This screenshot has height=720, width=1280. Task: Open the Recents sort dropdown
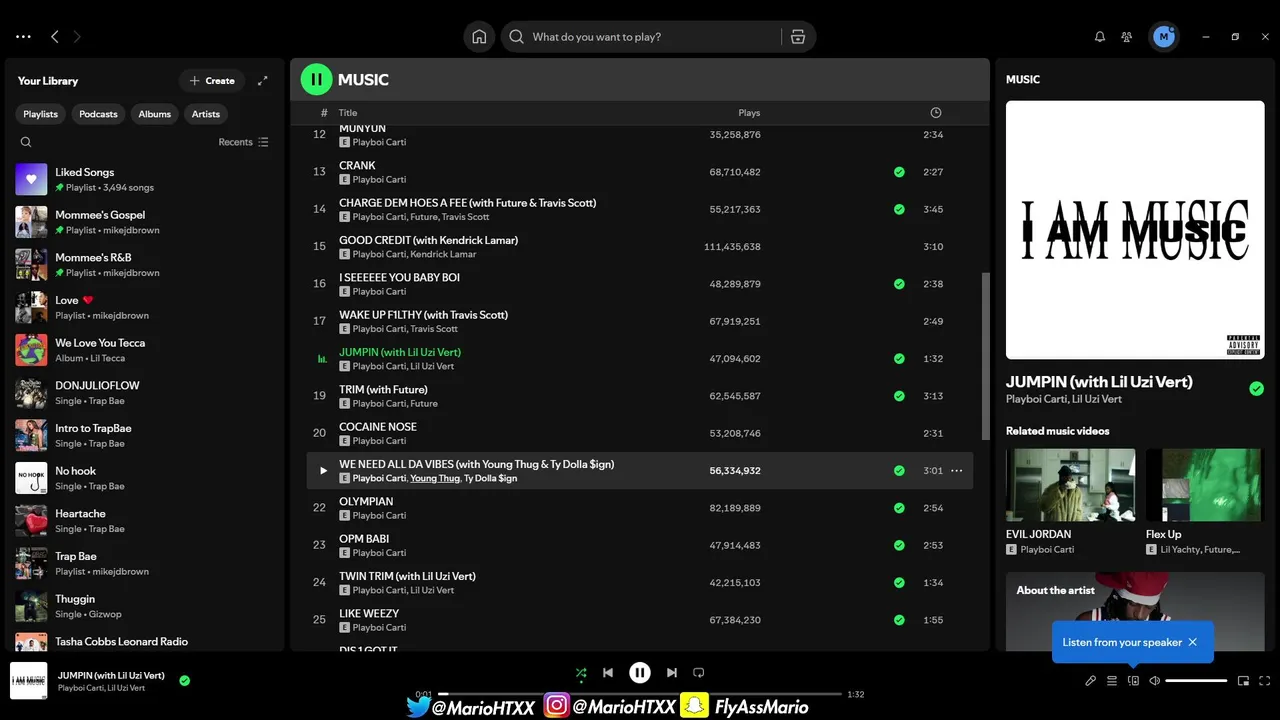coord(244,142)
